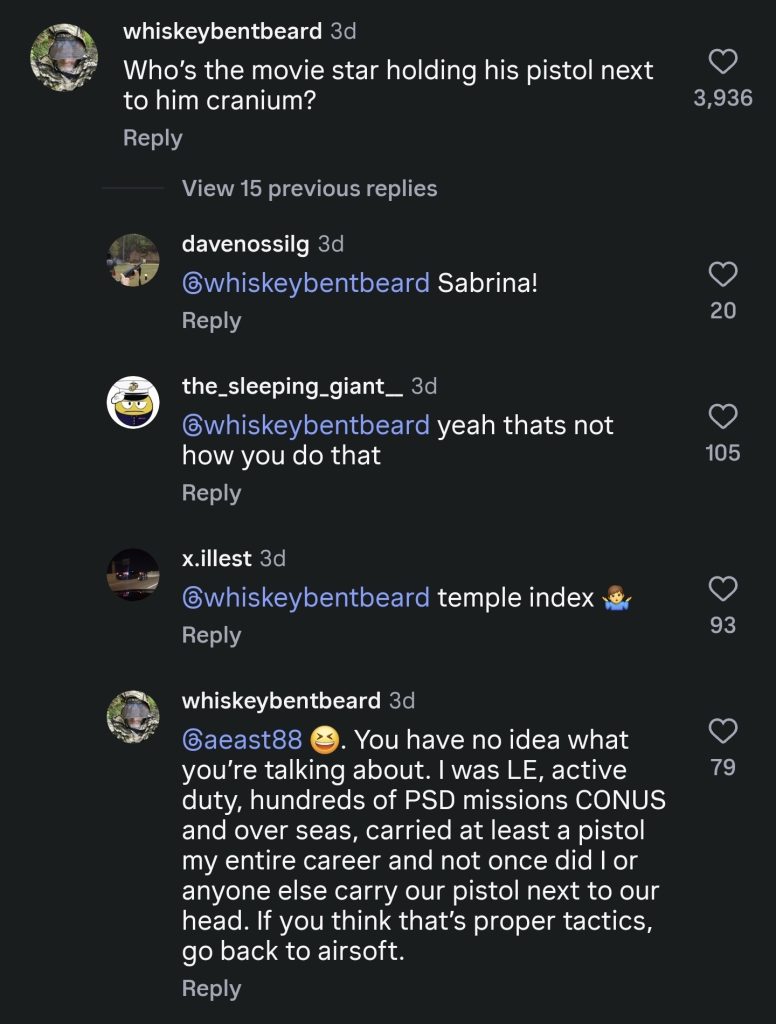776x1024 pixels.
Task: Like x.illest's temple index reply
Action: (722, 588)
